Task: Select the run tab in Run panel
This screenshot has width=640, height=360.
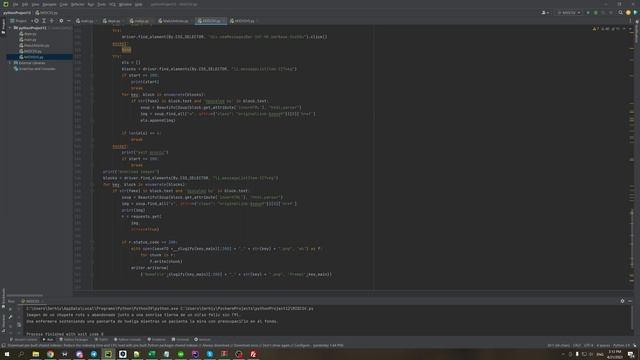Action: [x=33, y=301]
